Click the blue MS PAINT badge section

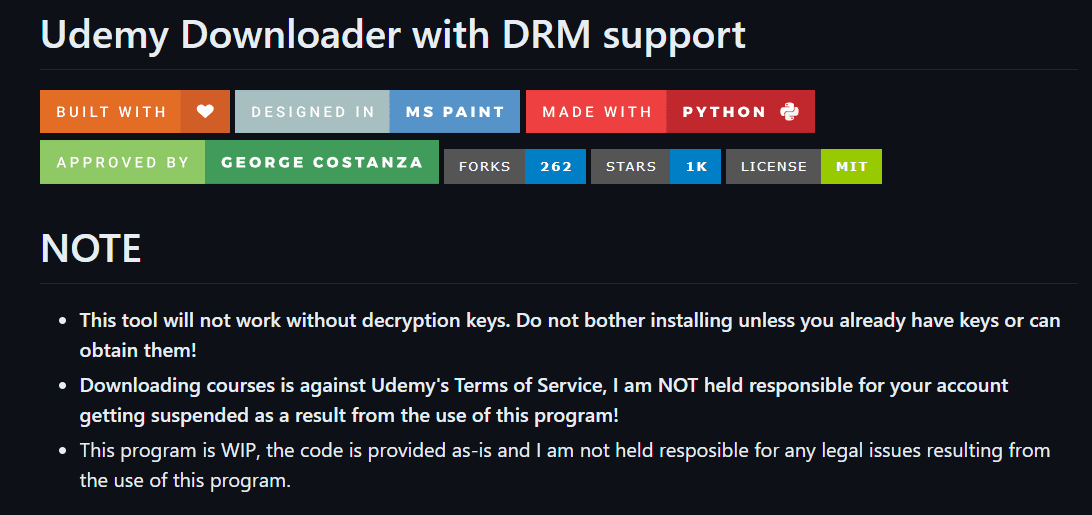(x=455, y=112)
